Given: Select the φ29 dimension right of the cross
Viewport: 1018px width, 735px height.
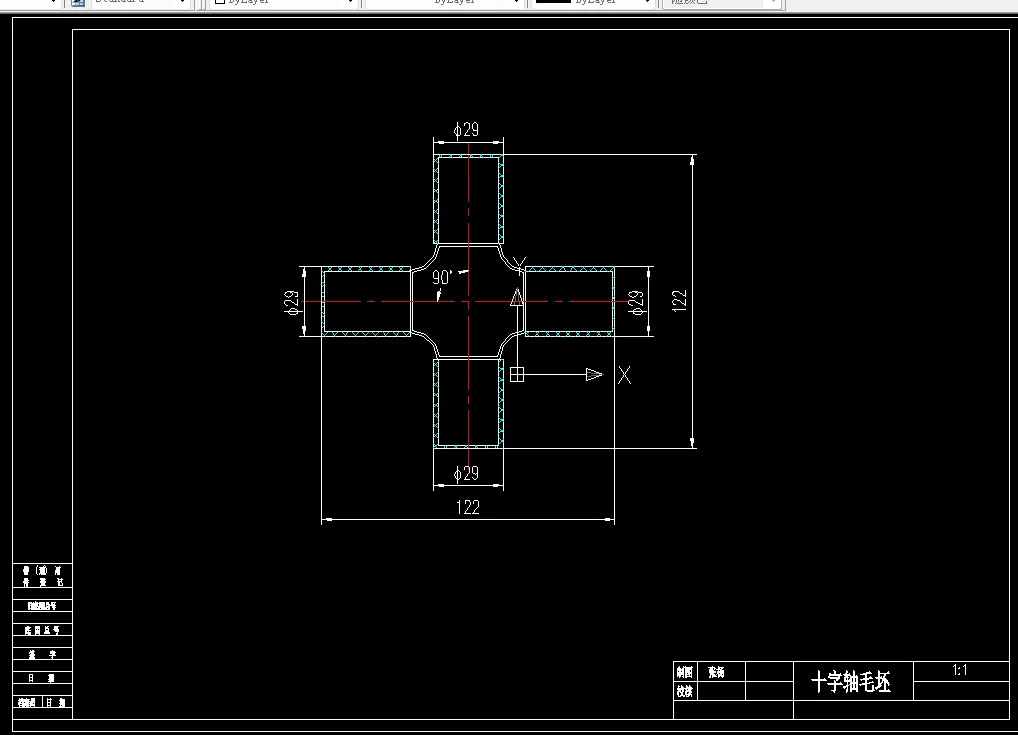Looking at the screenshot, I should [x=637, y=303].
